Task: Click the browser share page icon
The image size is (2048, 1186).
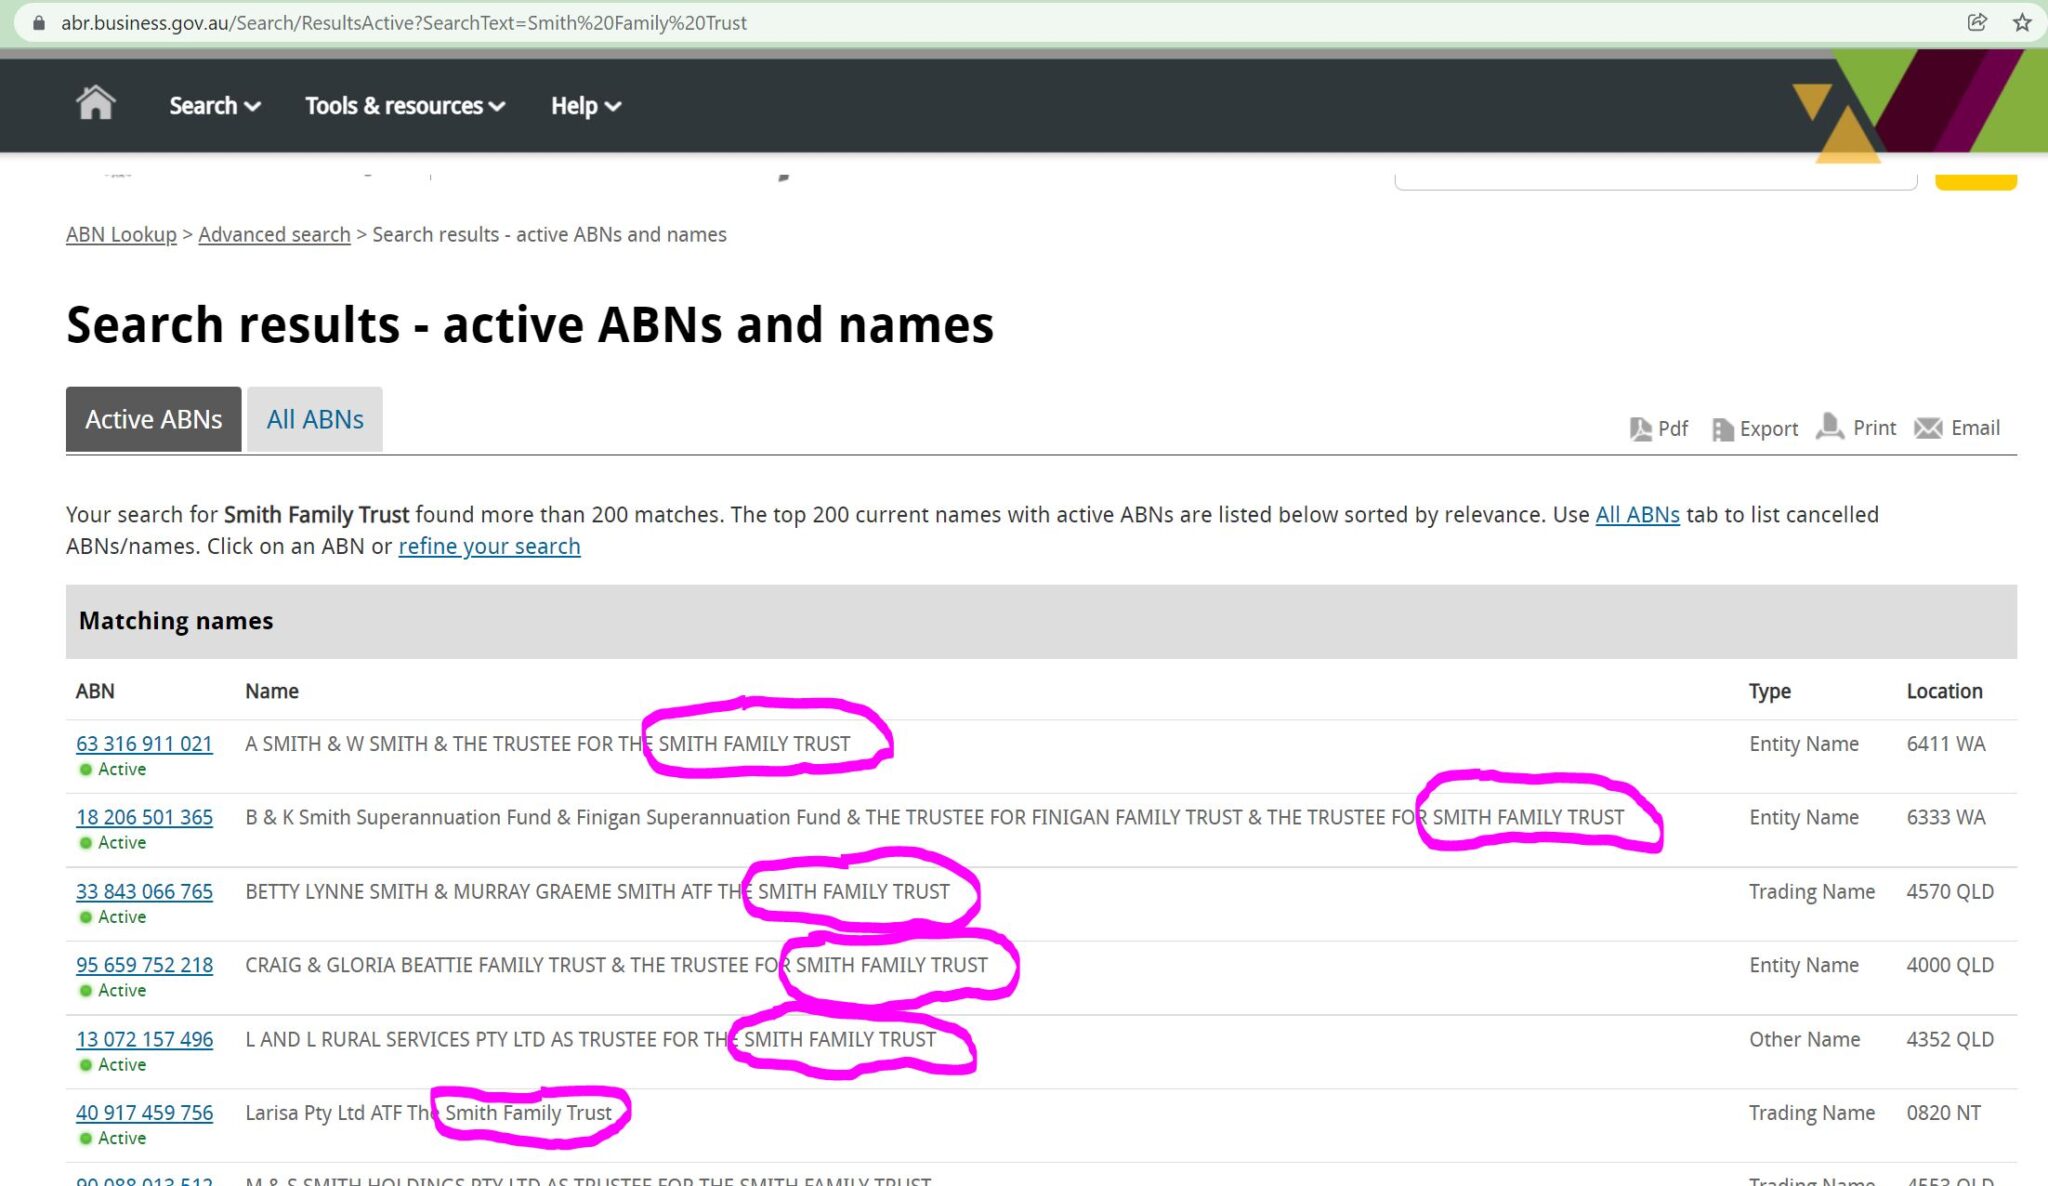Action: coord(1977,22)
